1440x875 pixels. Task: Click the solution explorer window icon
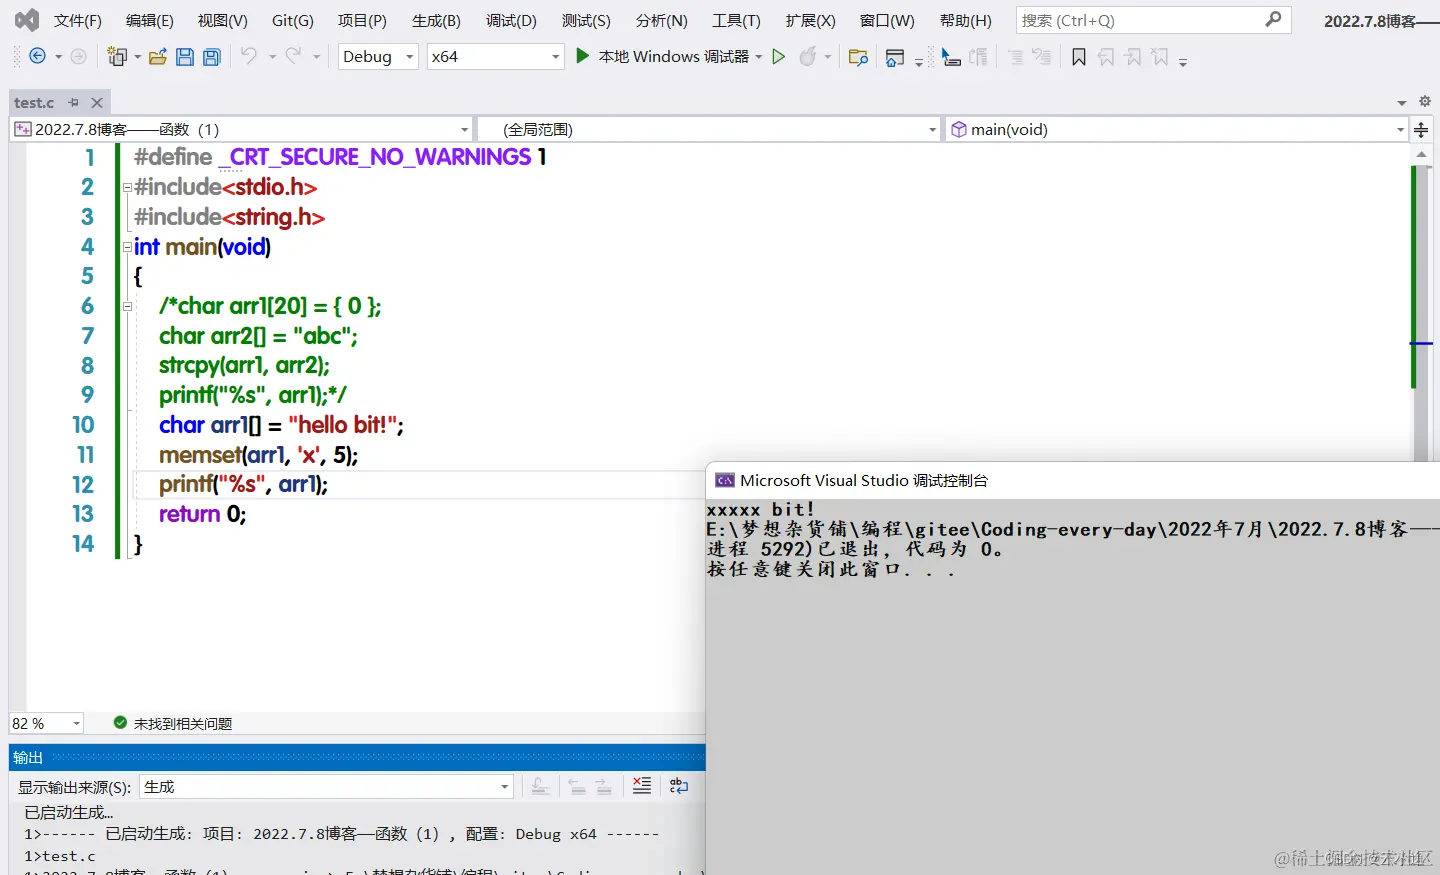point(895,58)
